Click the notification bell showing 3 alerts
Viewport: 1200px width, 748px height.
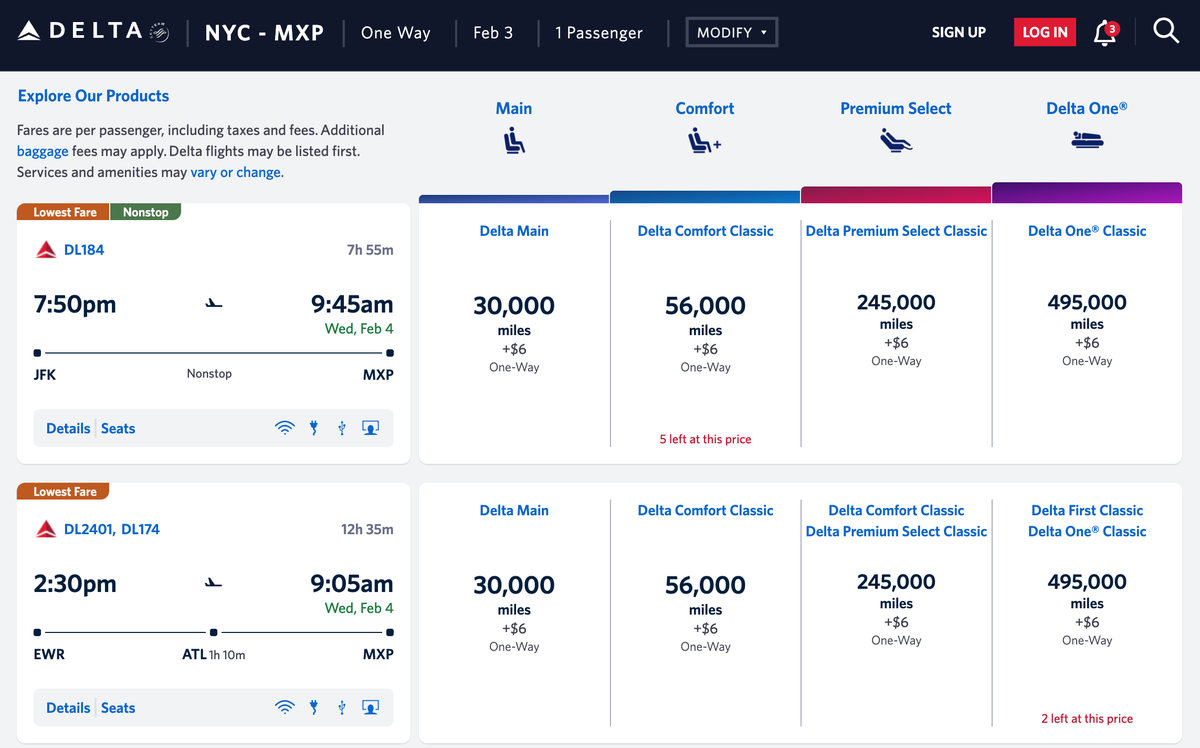pyautogui.click(x=1104, y=31)
